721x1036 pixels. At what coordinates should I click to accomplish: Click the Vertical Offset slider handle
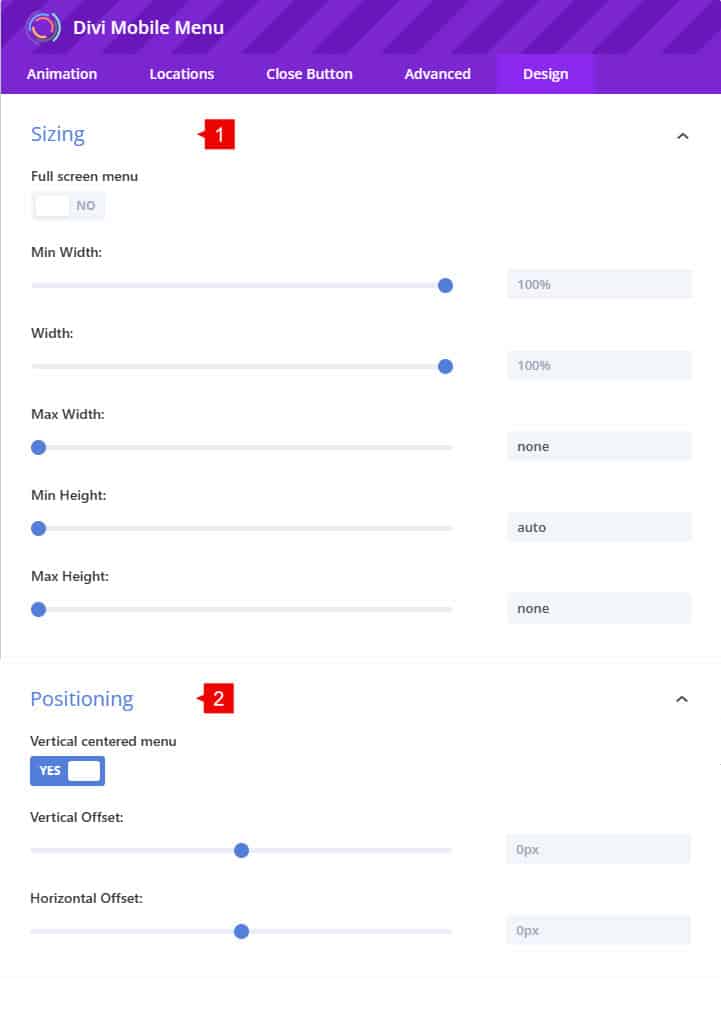(241, 850)
